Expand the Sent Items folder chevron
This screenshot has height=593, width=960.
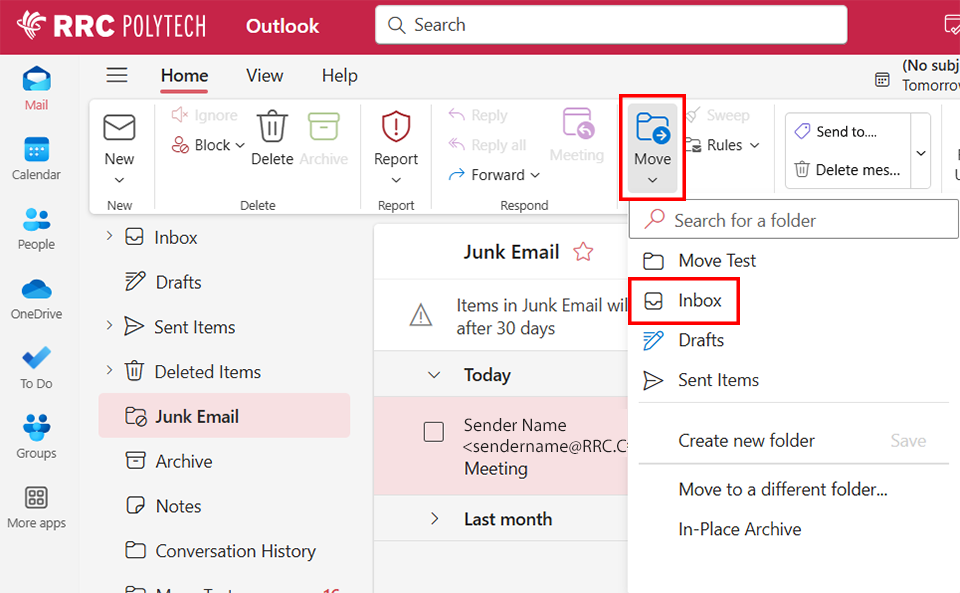[x=109, y=326]
